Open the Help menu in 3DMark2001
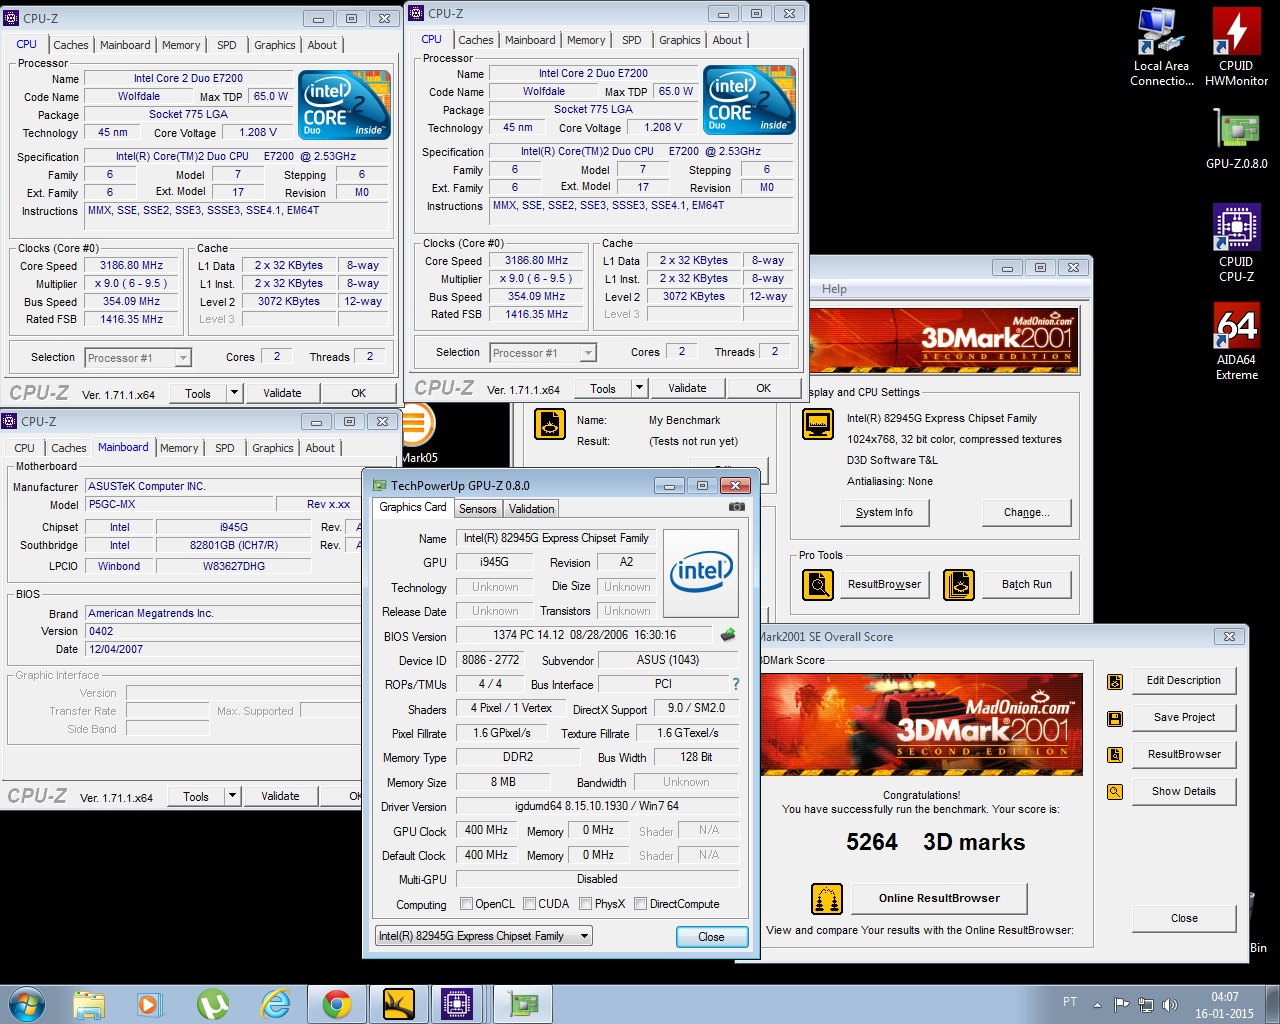The height and width of the screenshot is (1024, 1280). pos(834,289)
